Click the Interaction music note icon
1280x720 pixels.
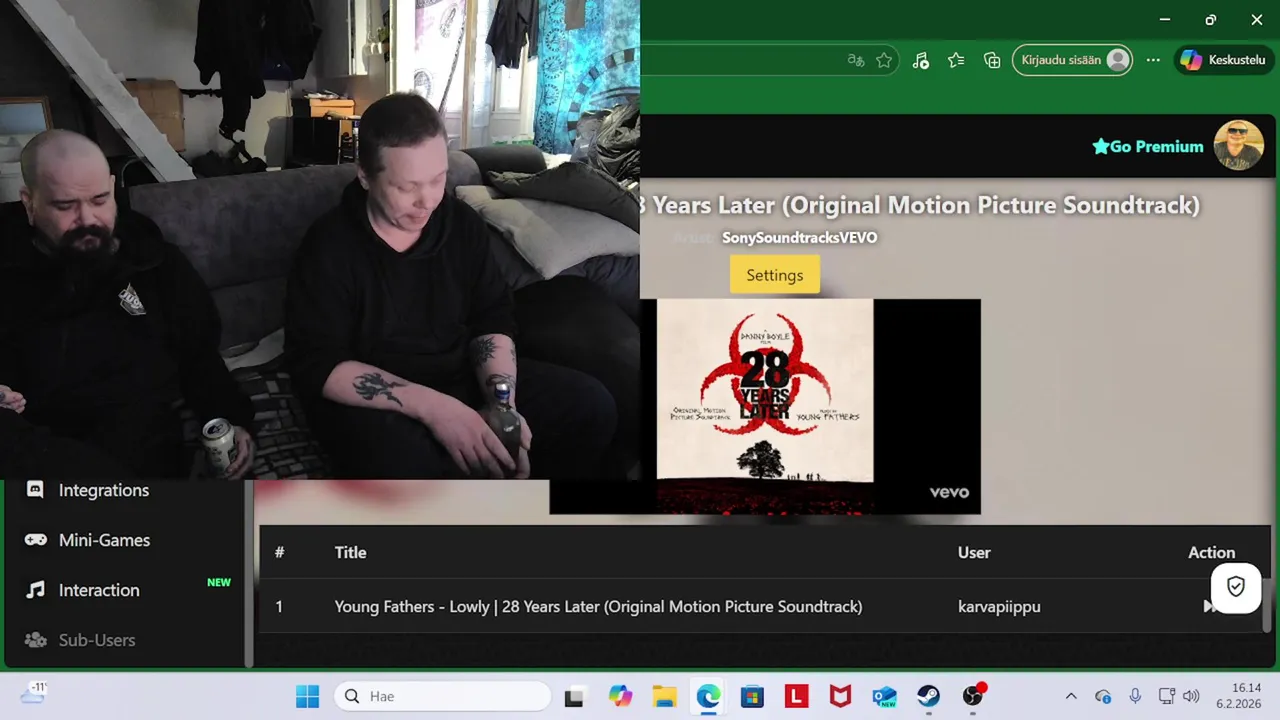pyautogui.click(x=35, y=590)
